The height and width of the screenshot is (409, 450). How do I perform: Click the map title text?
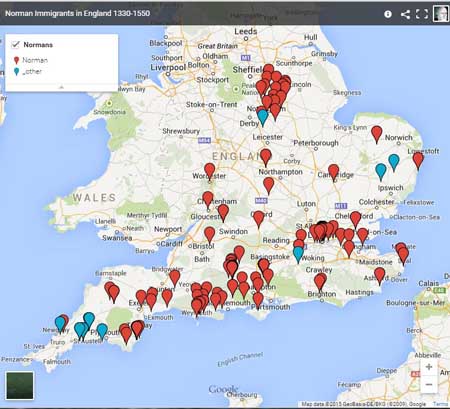(x=77, y=13)
